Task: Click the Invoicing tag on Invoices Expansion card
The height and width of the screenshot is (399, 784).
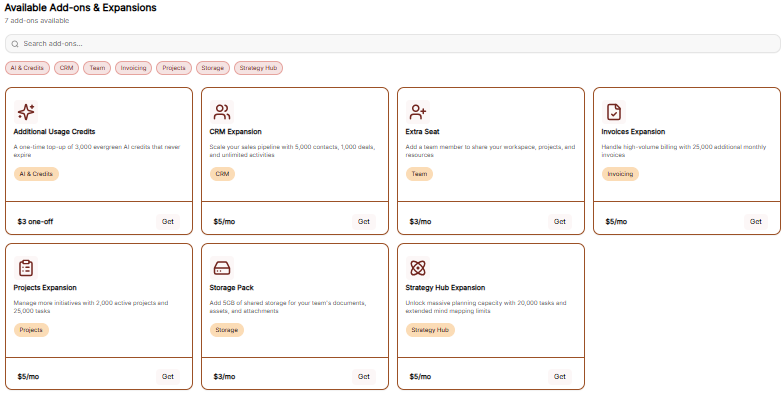Action: 620,174
